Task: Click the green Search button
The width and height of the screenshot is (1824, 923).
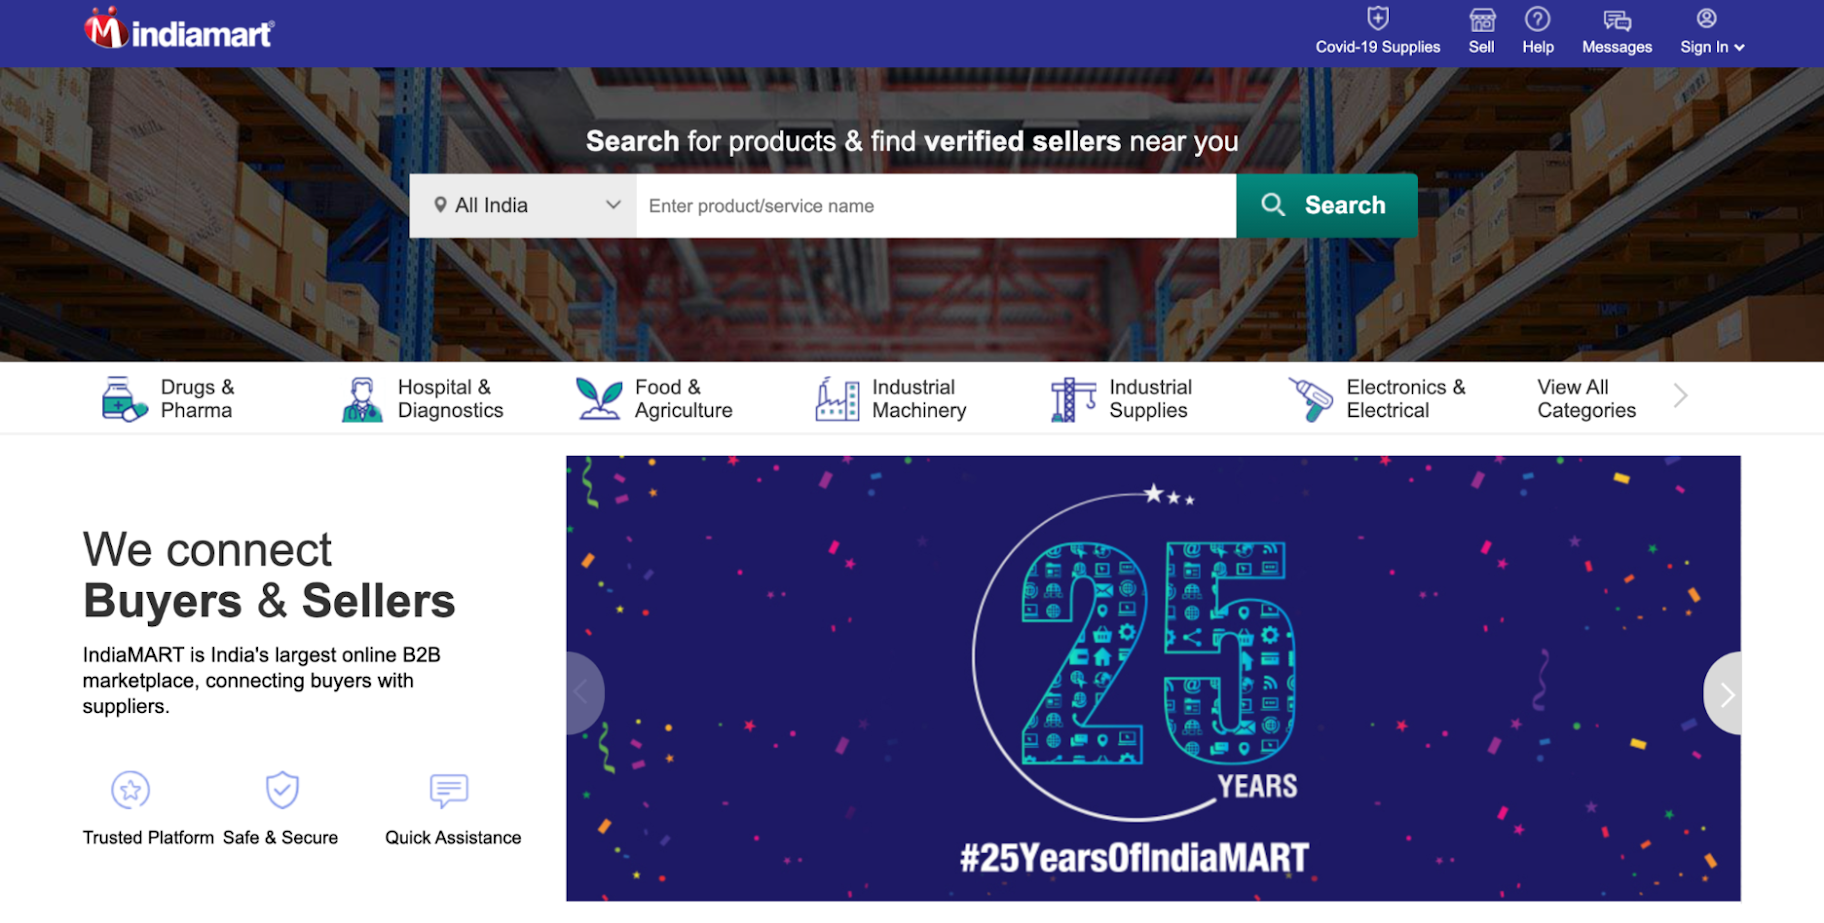Action: 1327,205
